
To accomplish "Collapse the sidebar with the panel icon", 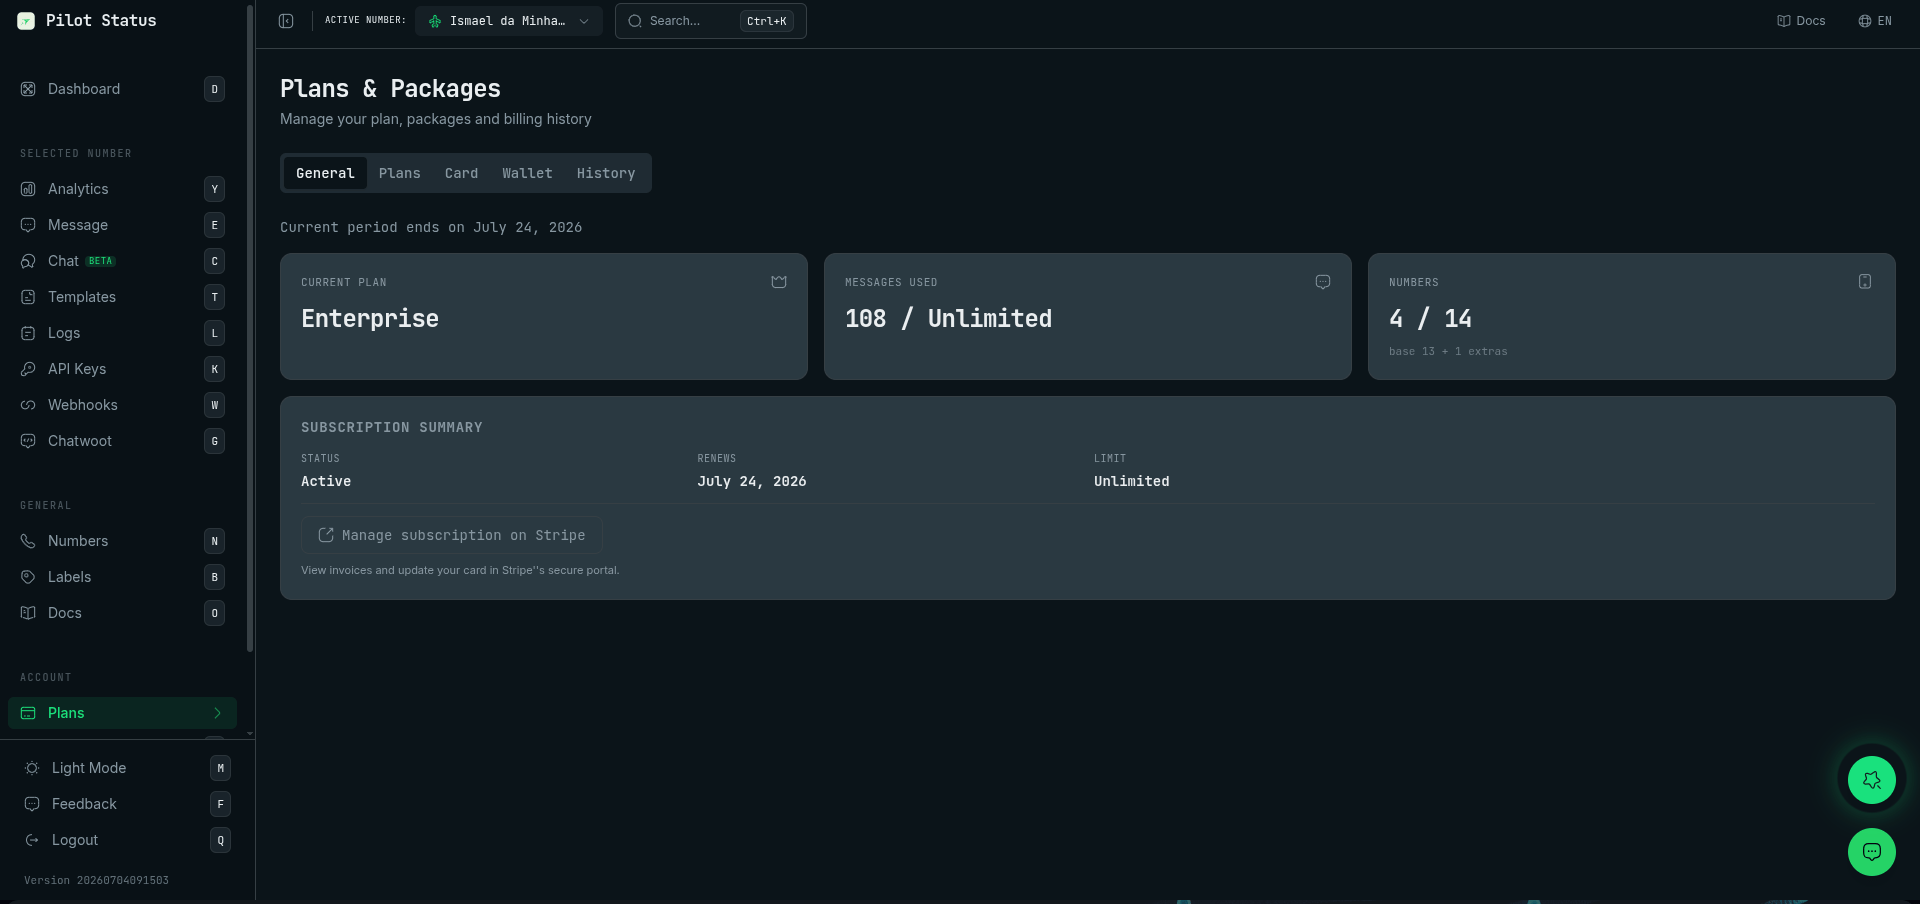I will pos(286,21).
